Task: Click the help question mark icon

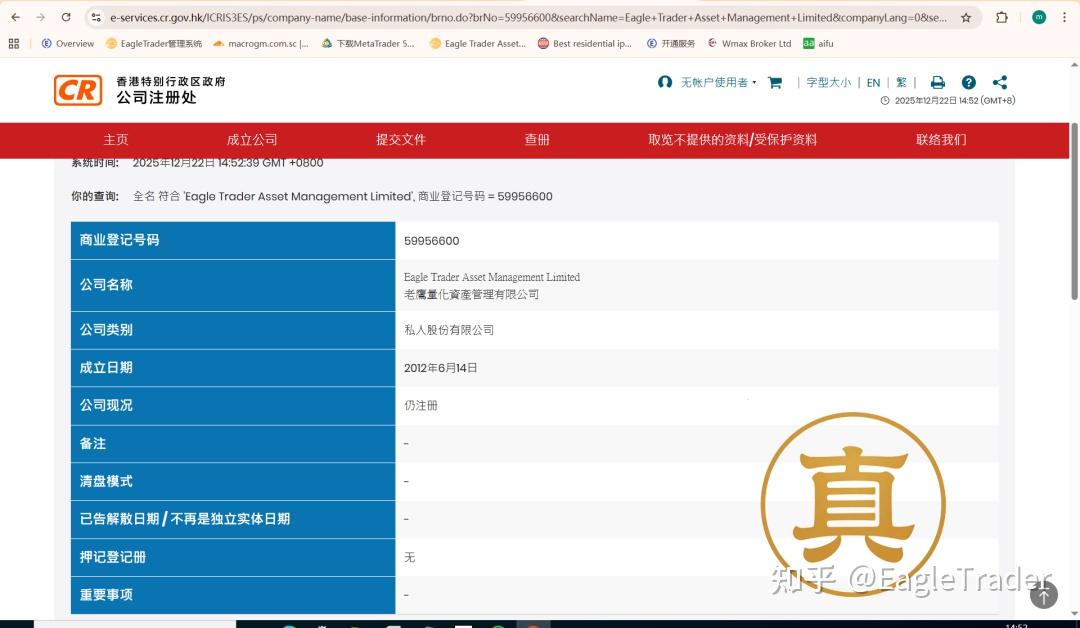Action: tap(968, 82)
